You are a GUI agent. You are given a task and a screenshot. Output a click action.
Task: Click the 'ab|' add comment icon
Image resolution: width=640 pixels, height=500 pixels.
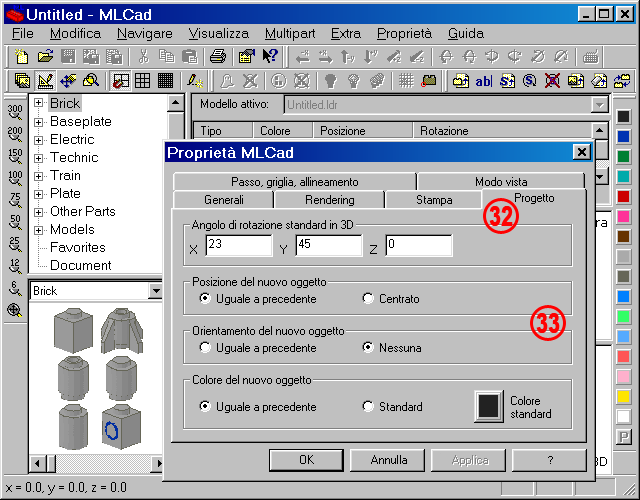tap(484, 81)
